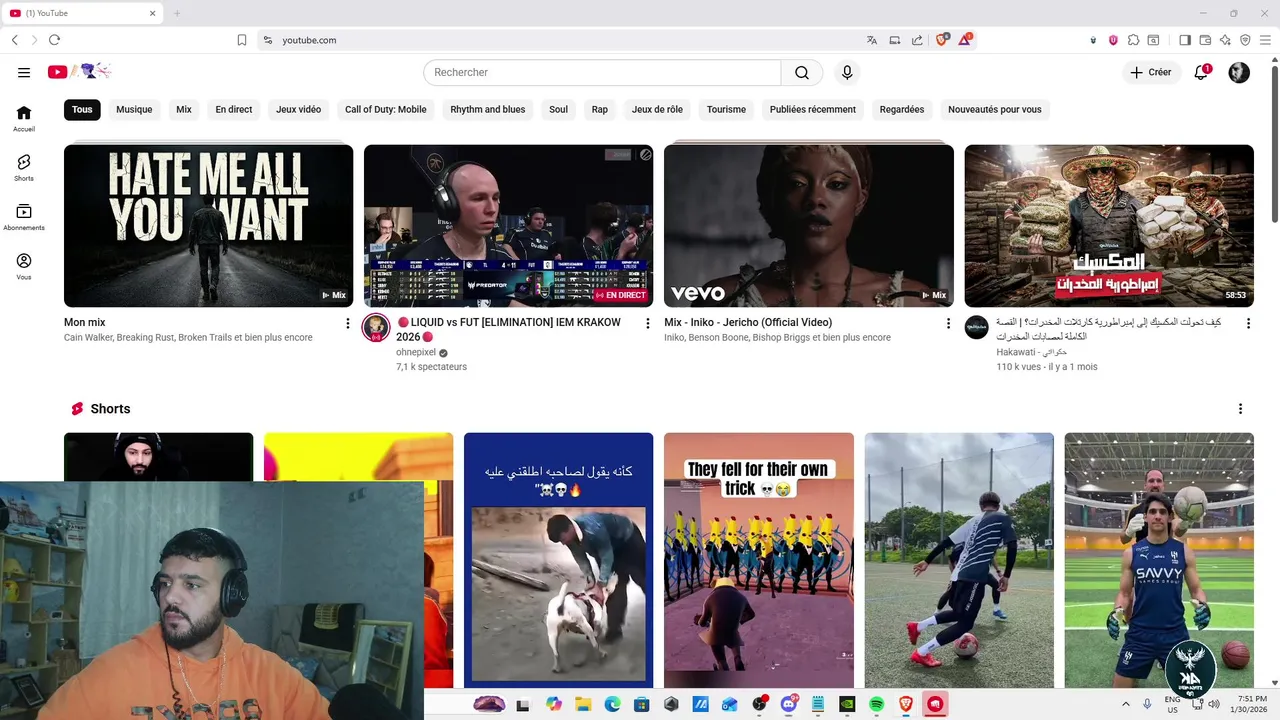Viewport: 1280px width, 720px height.
Task: Select the En direct filter chip
Action: (x=234, y=109)
